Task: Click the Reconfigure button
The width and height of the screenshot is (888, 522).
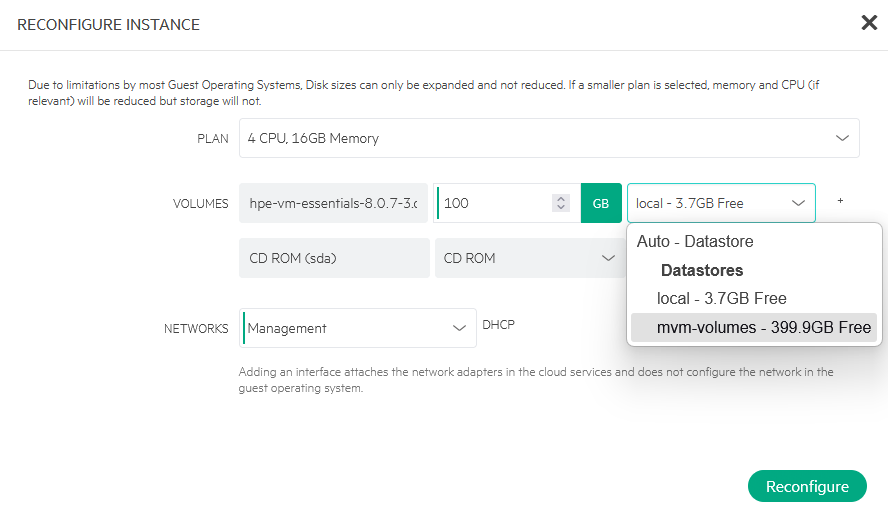Action: pos(806,486)
